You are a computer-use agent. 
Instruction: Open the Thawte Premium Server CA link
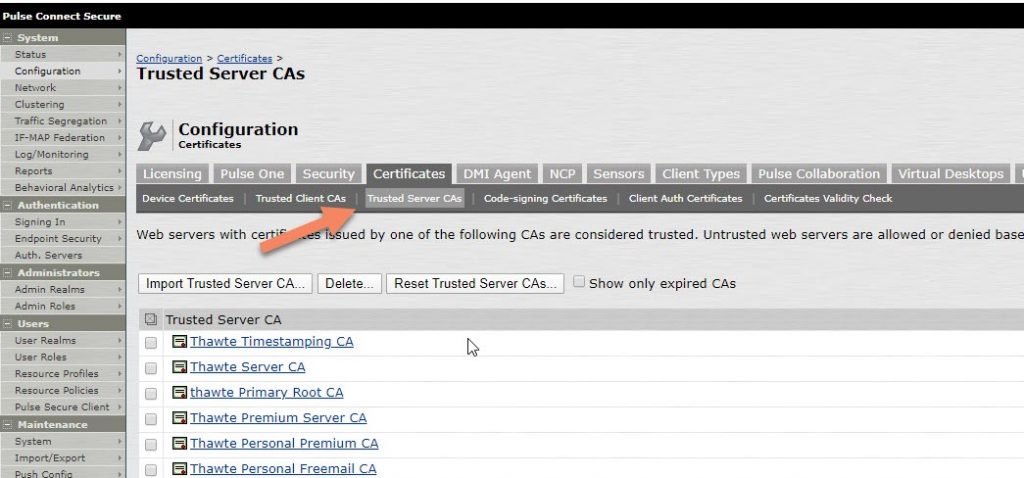pyautogui.click(x=278, y=418)
